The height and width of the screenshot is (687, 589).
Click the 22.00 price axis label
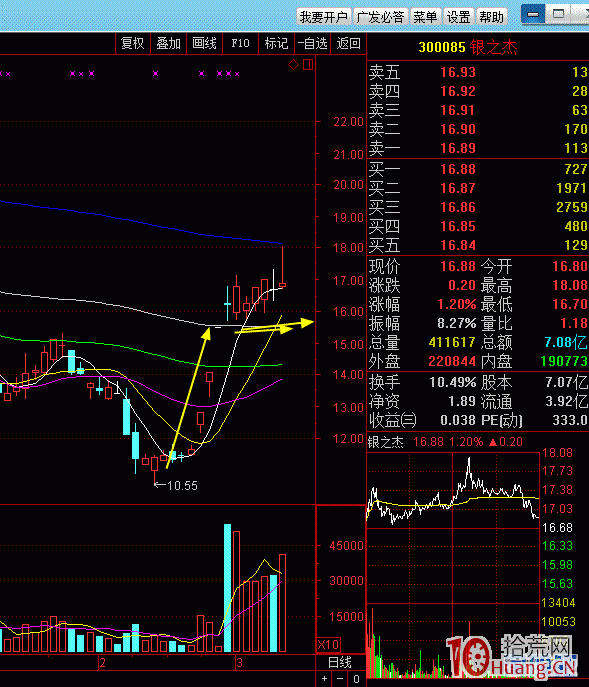click(x=348, y=122)
